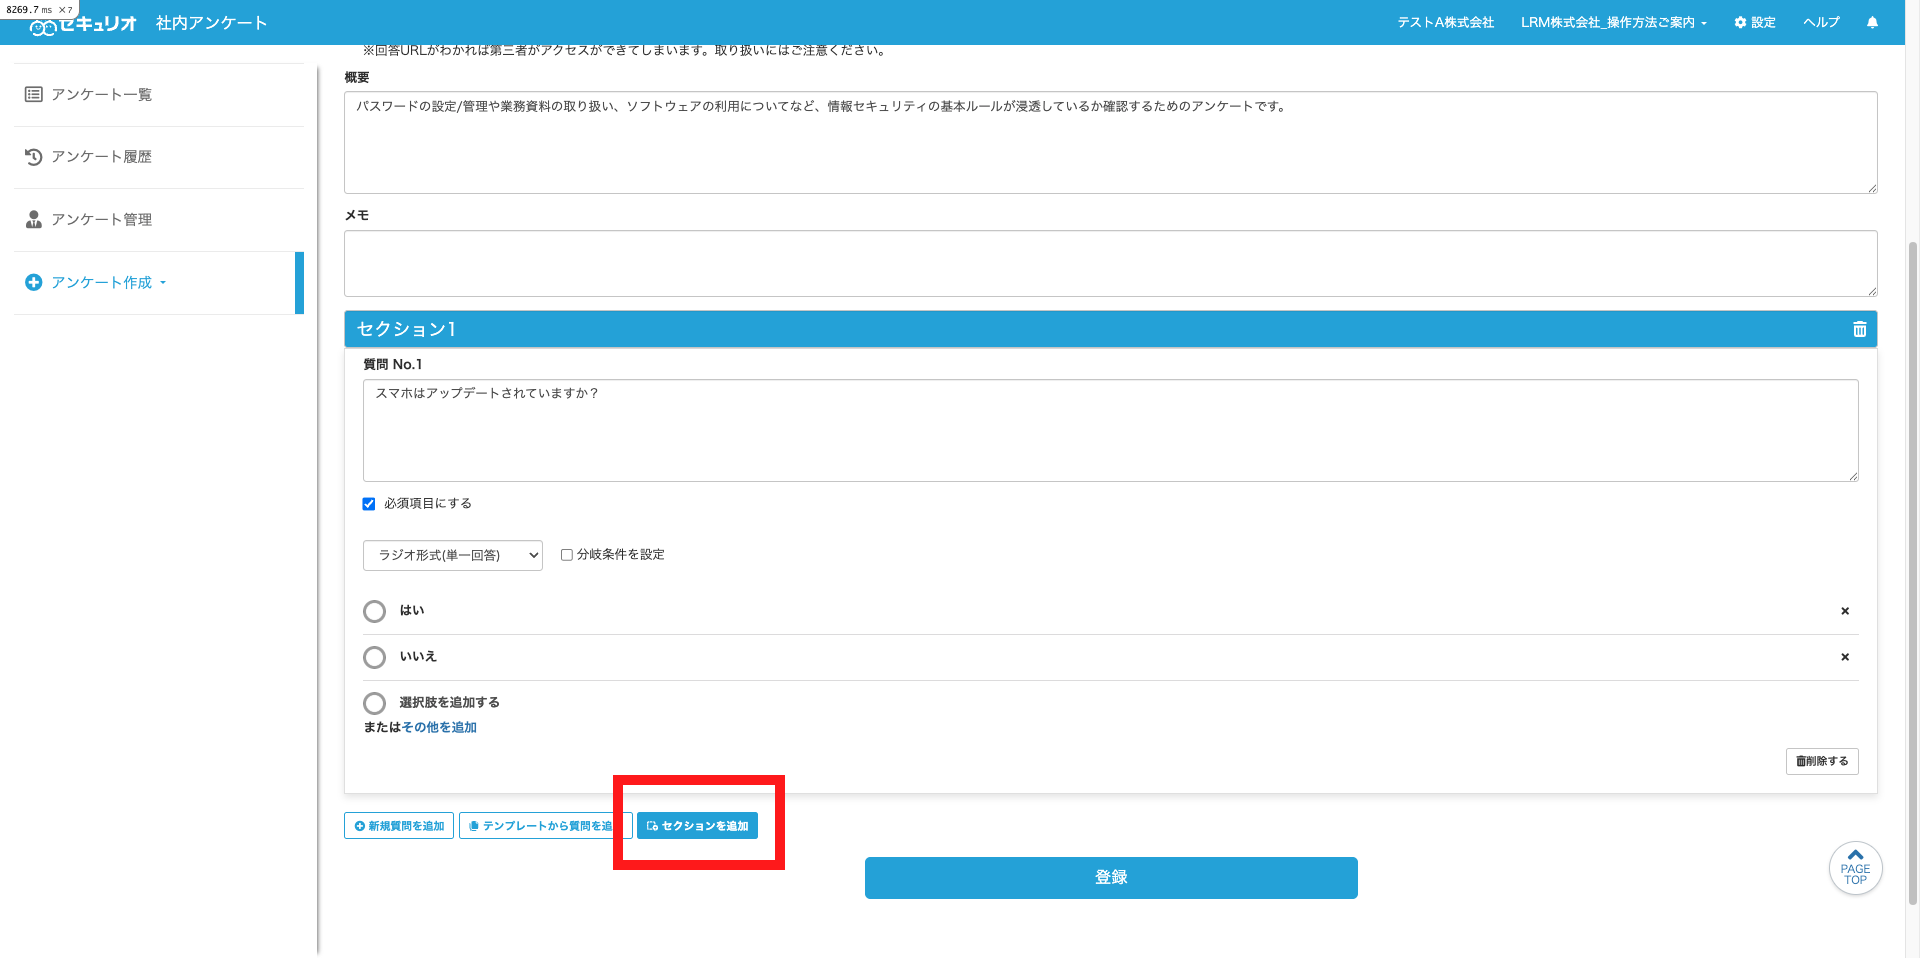Open the LRM株式会社_操作方法ご案内 dropdown
1920x958 pixels.
(1613, 22)
